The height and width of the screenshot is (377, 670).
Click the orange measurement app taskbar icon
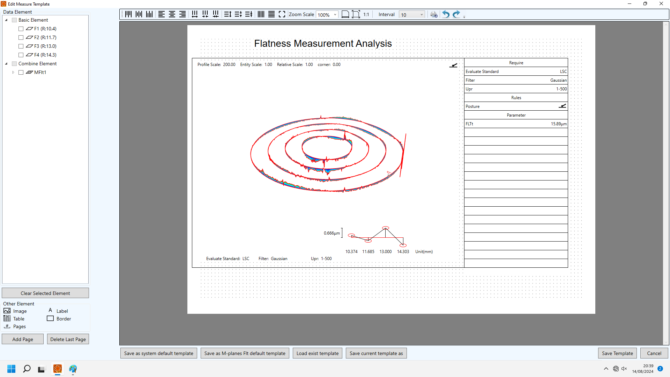coord(57,368)
